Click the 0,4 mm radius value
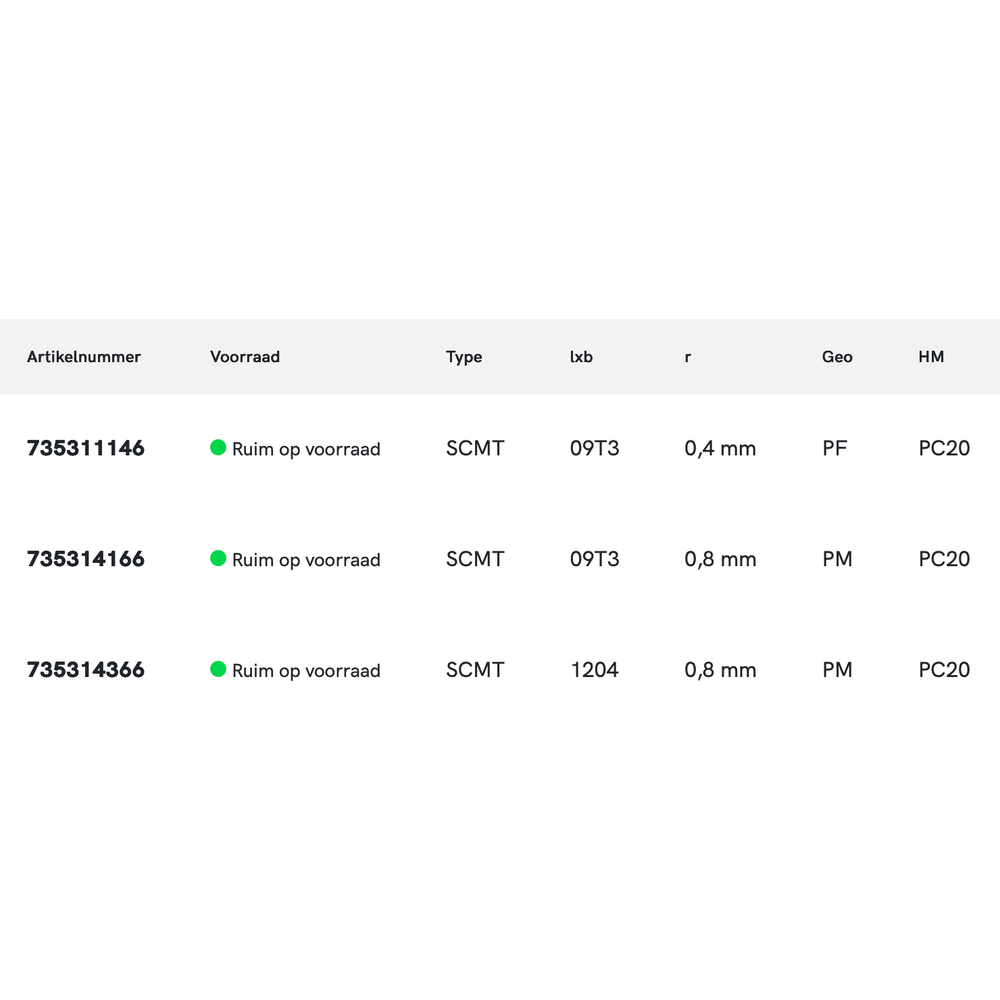Image resolution: width=1000 pixels, height=1000 pixels. (720, 449)
